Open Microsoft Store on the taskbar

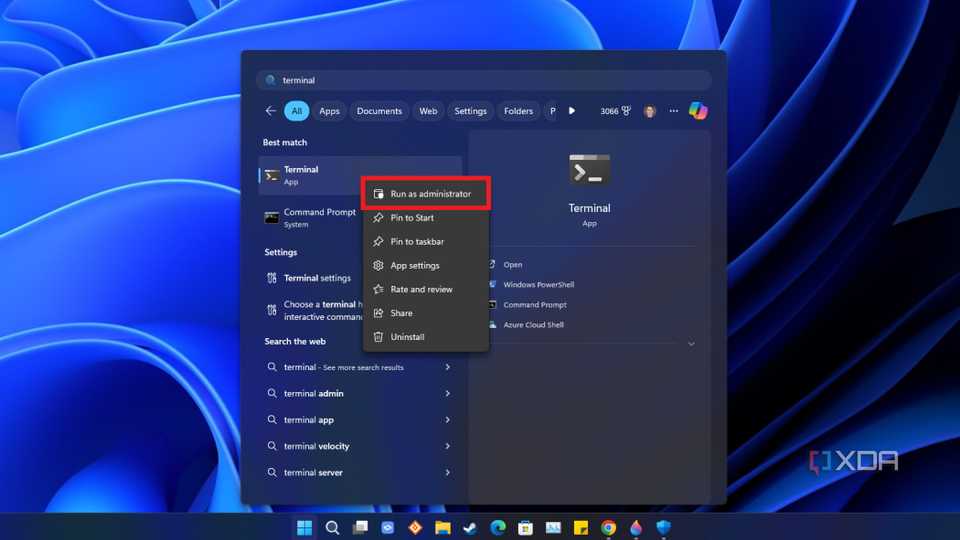tap(525, 527)
